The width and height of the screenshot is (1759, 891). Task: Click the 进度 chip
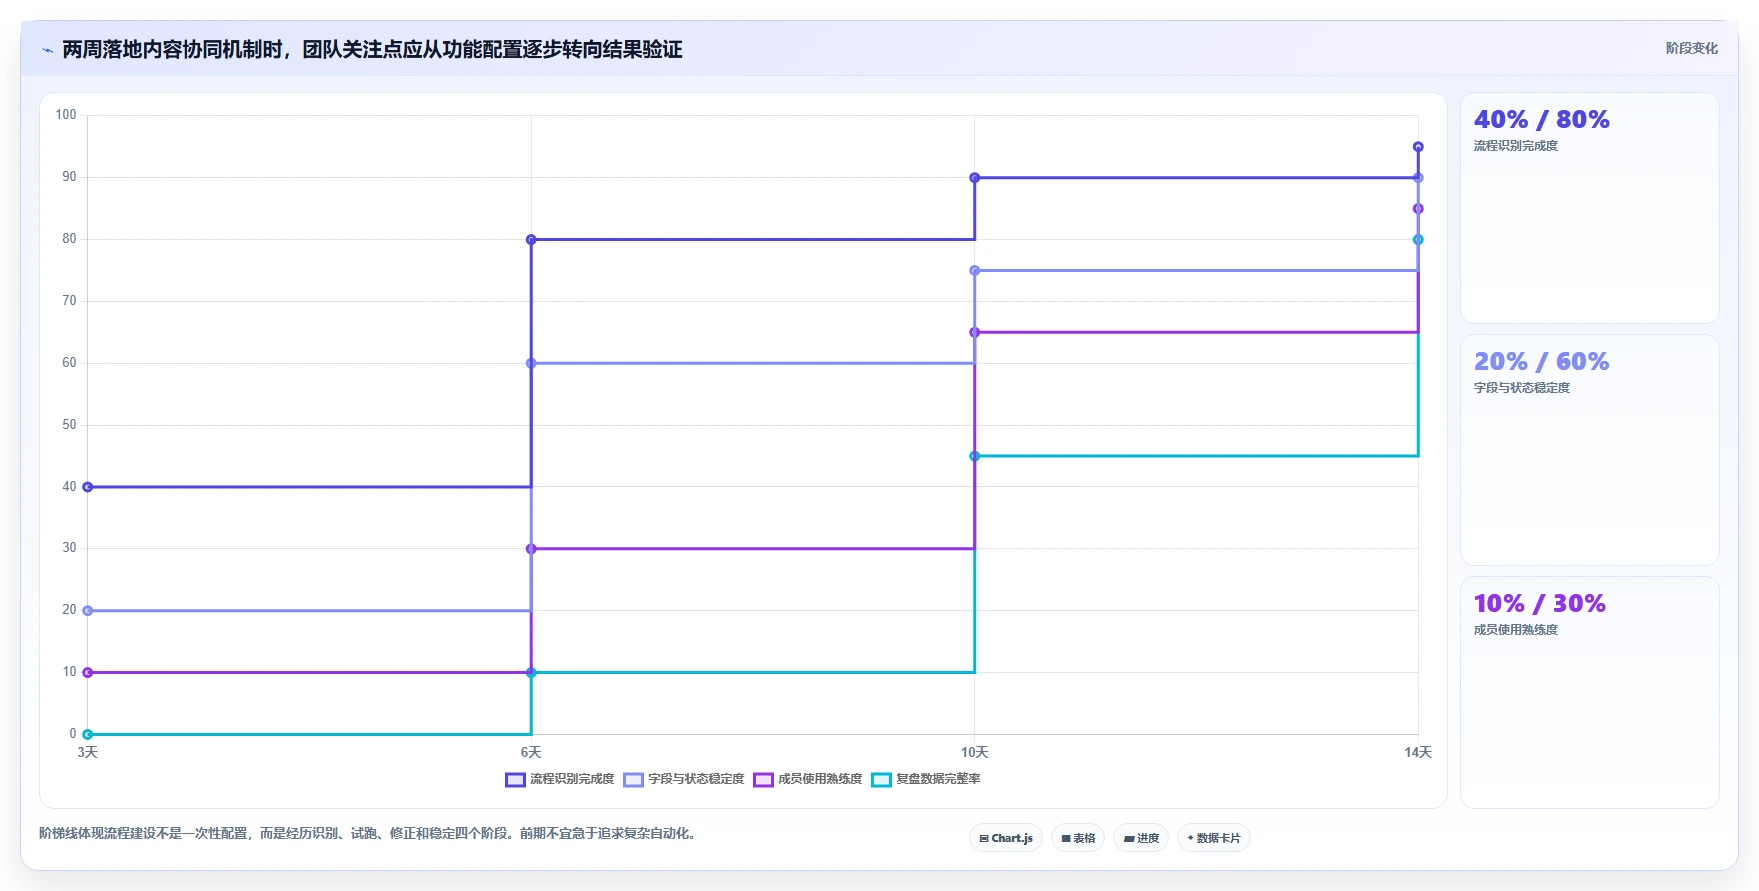pyautogui.click(x=1141, y=838)
